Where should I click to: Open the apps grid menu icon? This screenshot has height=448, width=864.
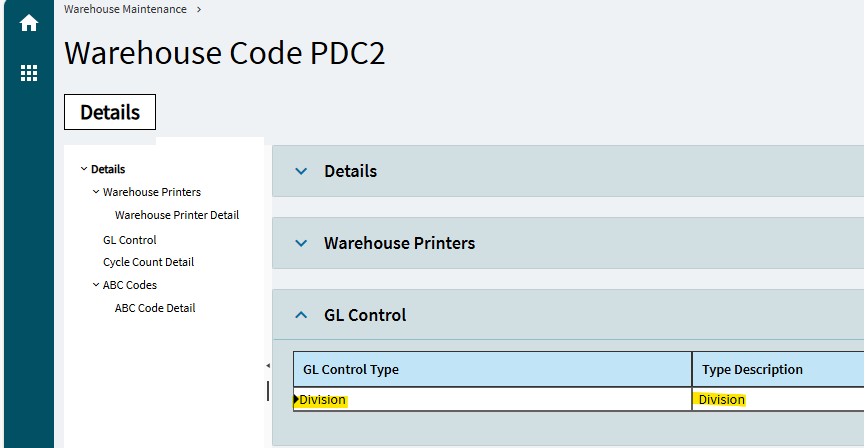click(29, 73)
